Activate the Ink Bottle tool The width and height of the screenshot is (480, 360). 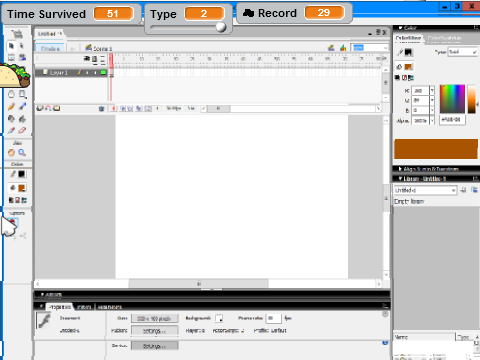tap(11, 118)
